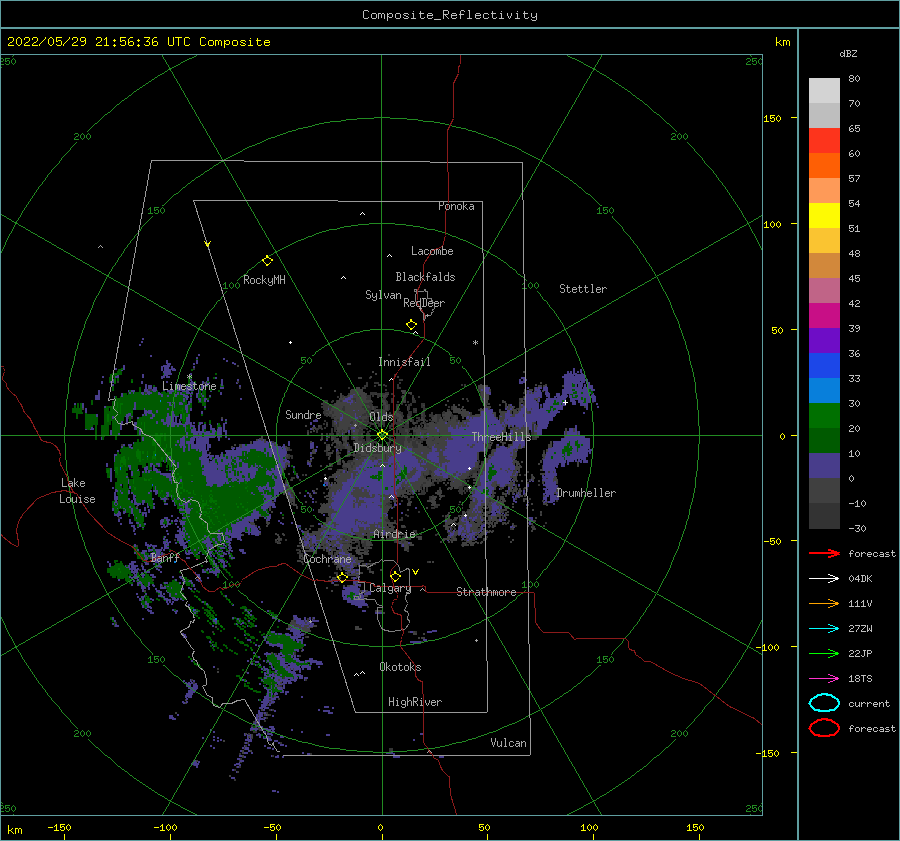Image resolution: width=900 pixels, height=841 pixels.
Task: Click the Innisfail label
Action: 404,362
